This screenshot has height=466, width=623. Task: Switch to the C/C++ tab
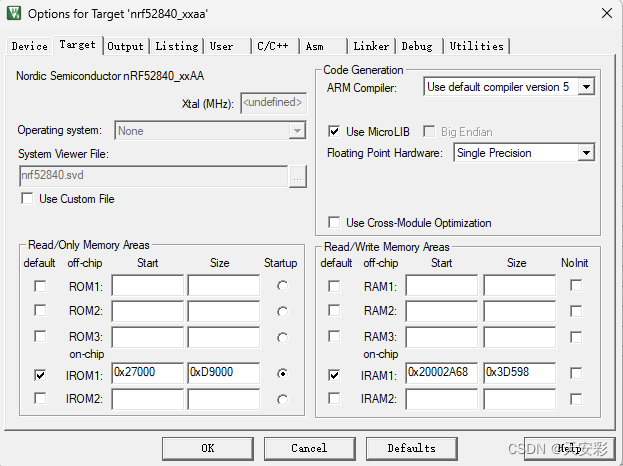(x=275, y=46)
